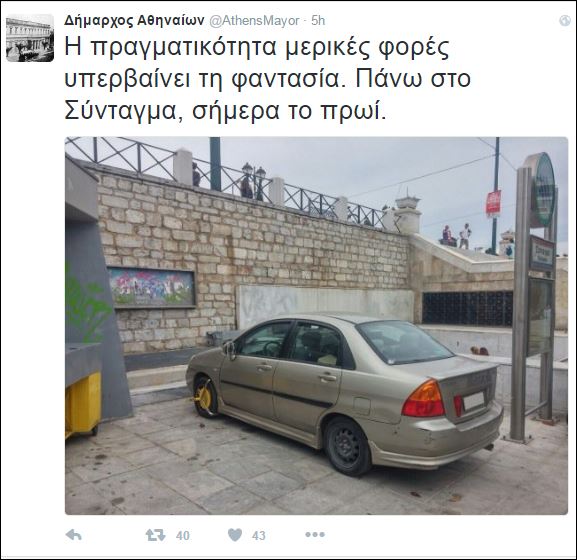This screenshot has height=560, width=577.
Task: Open the Δήμαρχος Αθηναίων display name
Action: click(134, 21)
